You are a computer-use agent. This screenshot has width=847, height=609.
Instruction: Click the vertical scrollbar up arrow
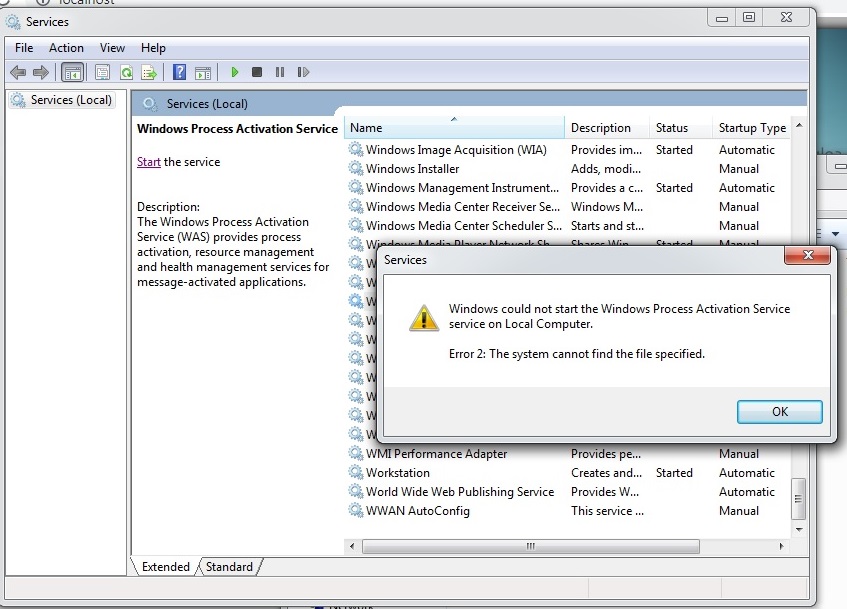tap(799, 125)
